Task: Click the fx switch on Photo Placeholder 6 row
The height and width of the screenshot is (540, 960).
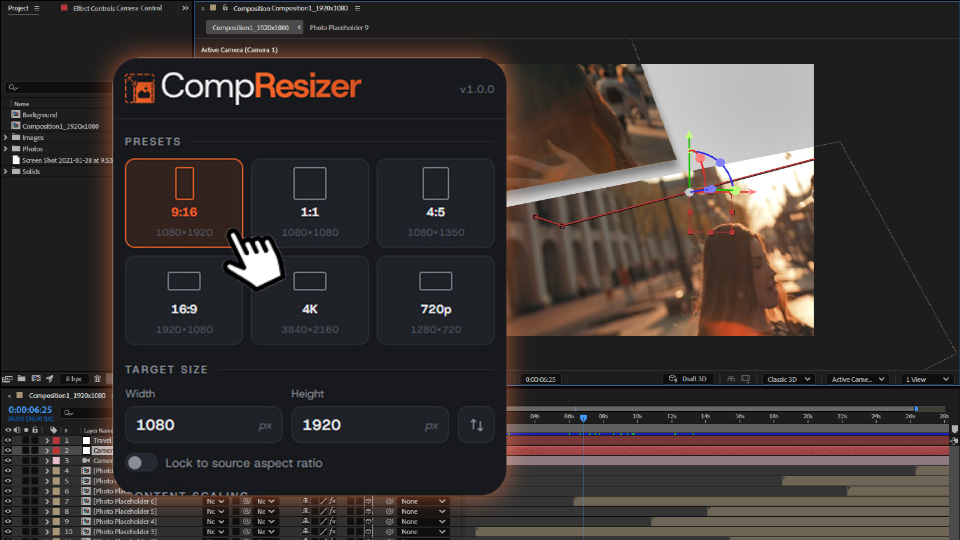Action: (x=332, y=501)
